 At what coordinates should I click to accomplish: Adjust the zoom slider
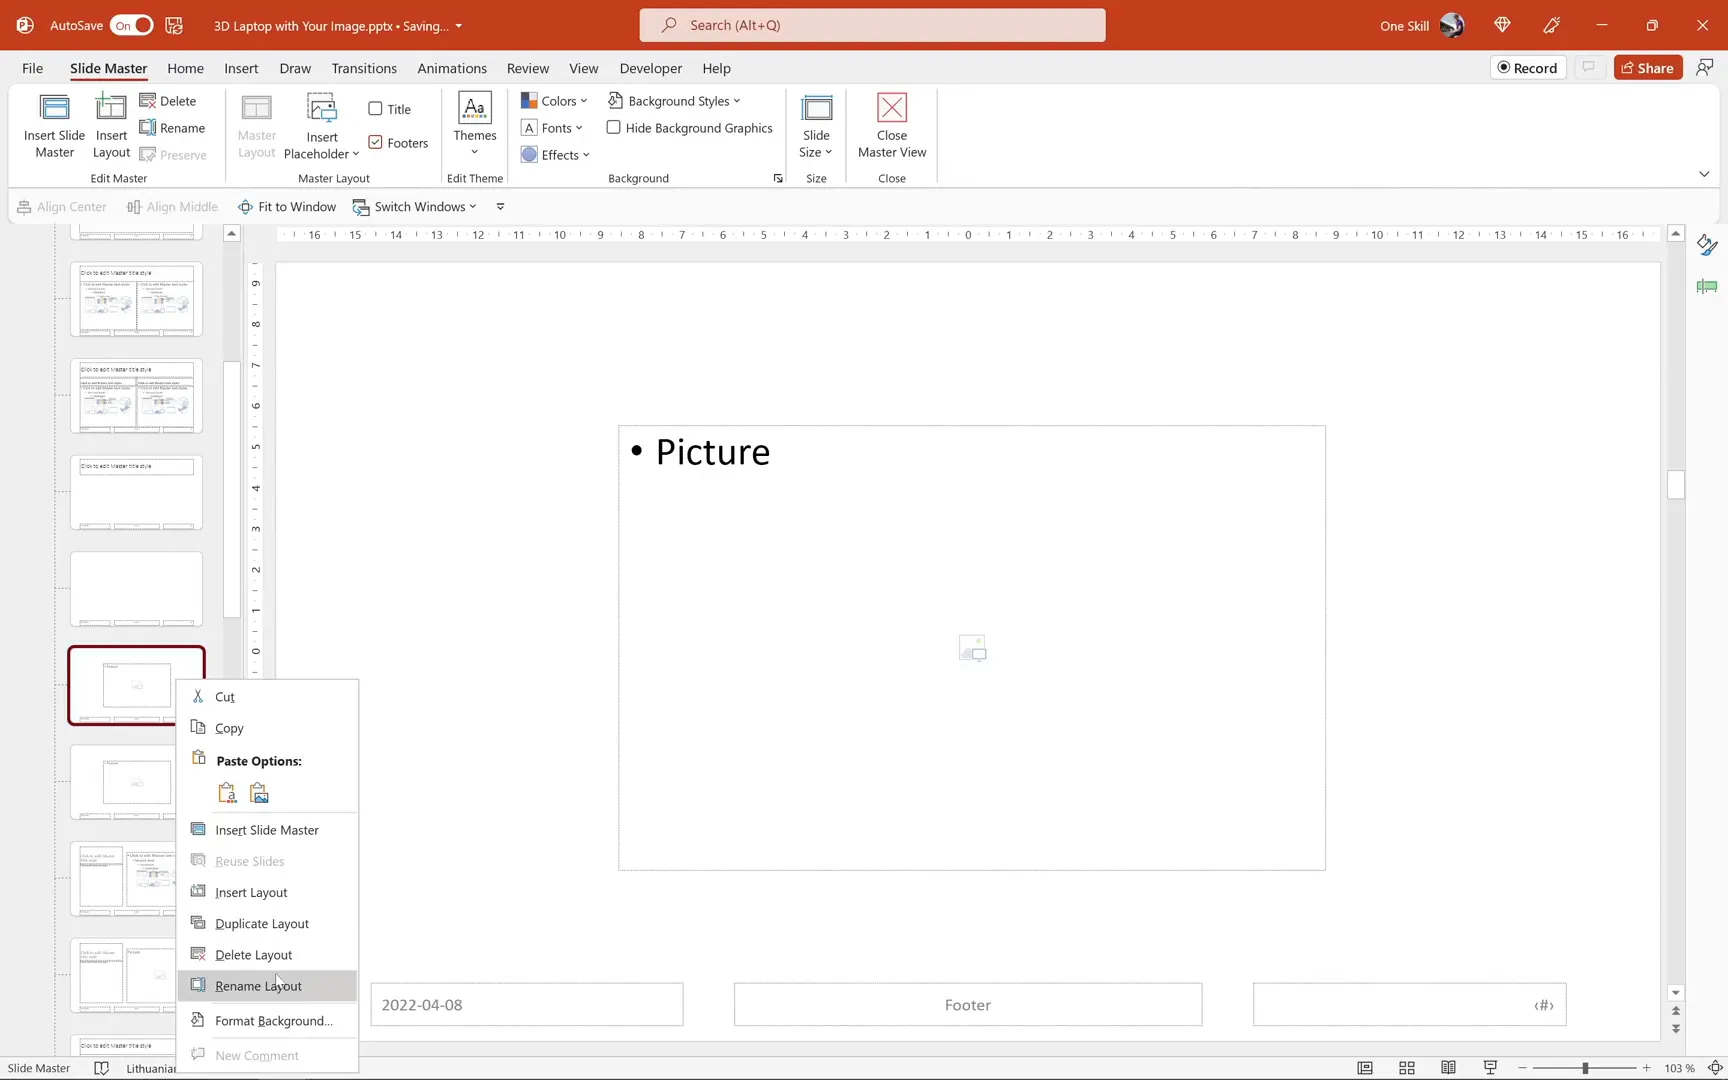(1585, 1068)
